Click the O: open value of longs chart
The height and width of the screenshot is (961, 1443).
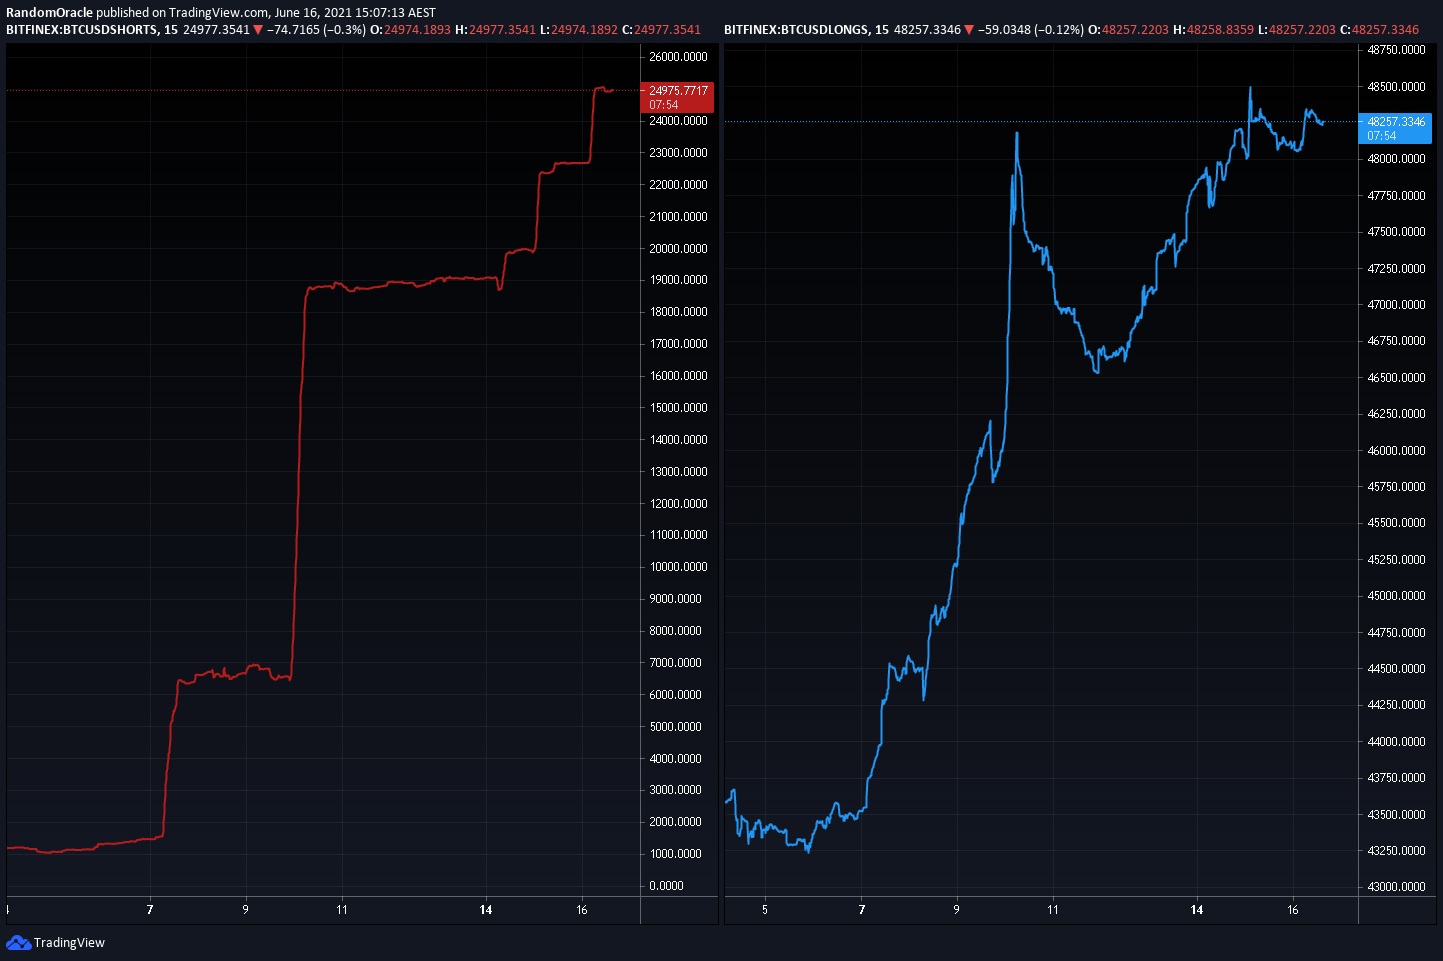point(1128,30)
